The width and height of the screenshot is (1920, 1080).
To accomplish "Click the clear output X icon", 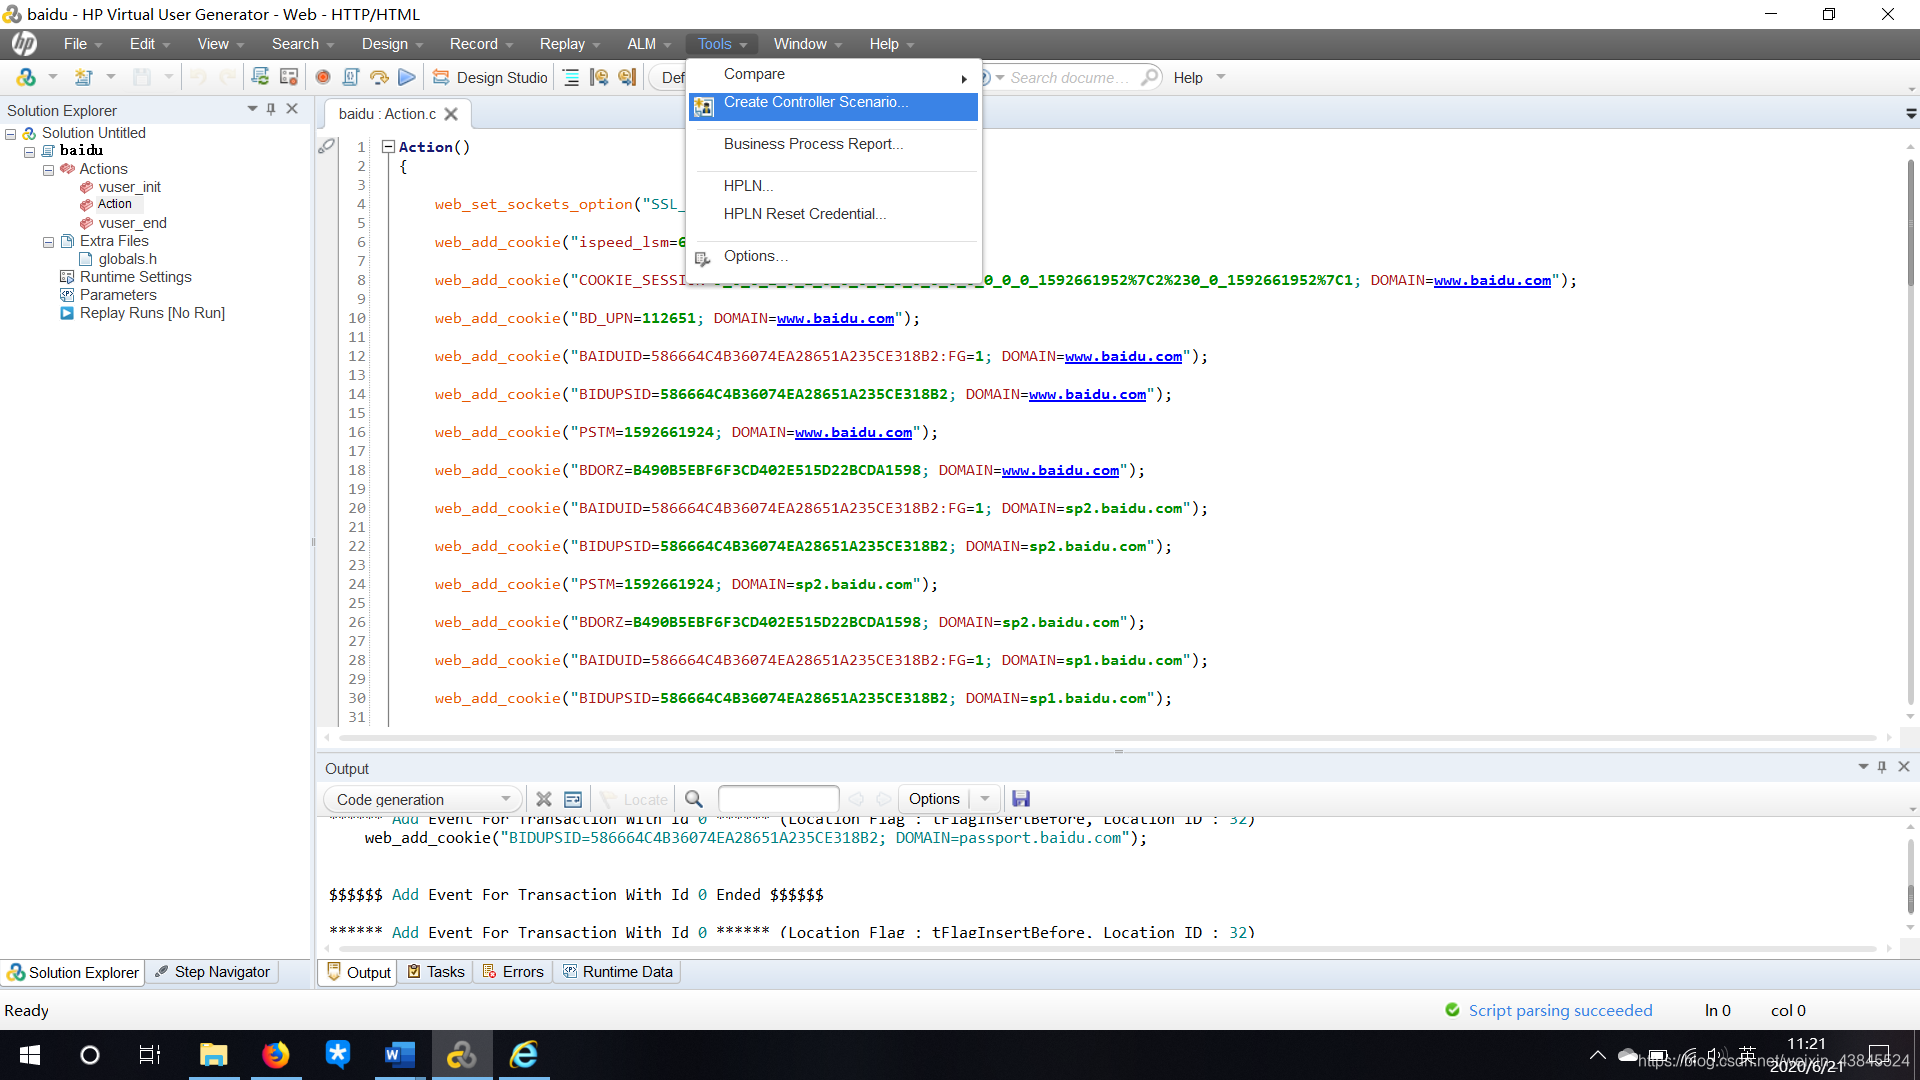I will (x=543, y=799).
